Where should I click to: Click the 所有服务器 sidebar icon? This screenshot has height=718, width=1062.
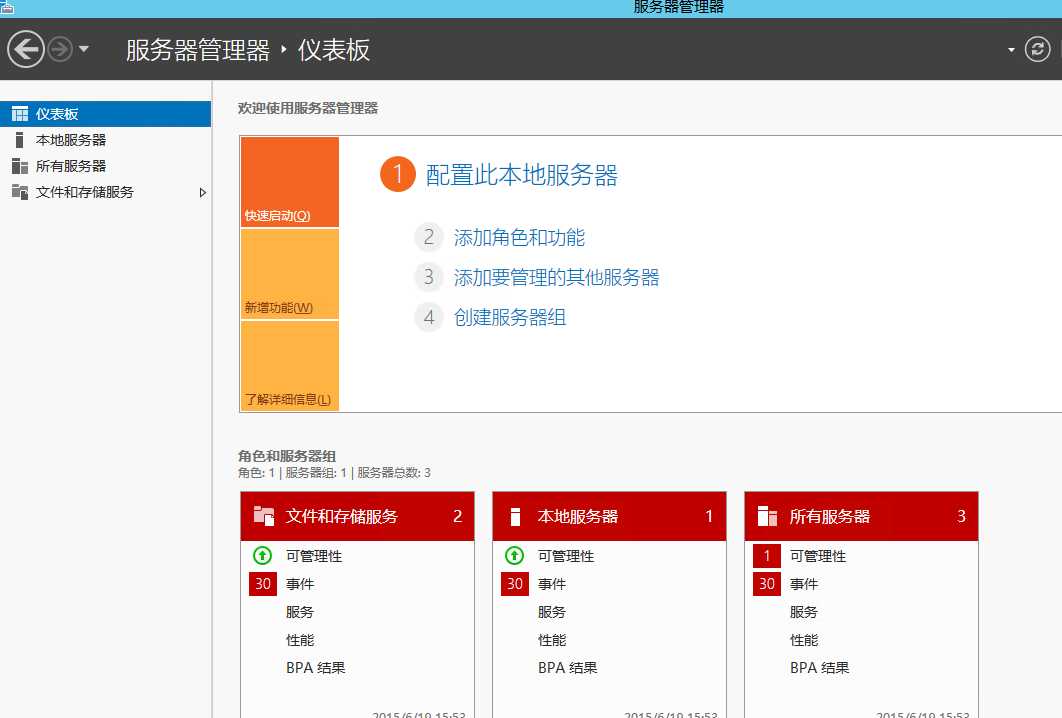[20, 166]
